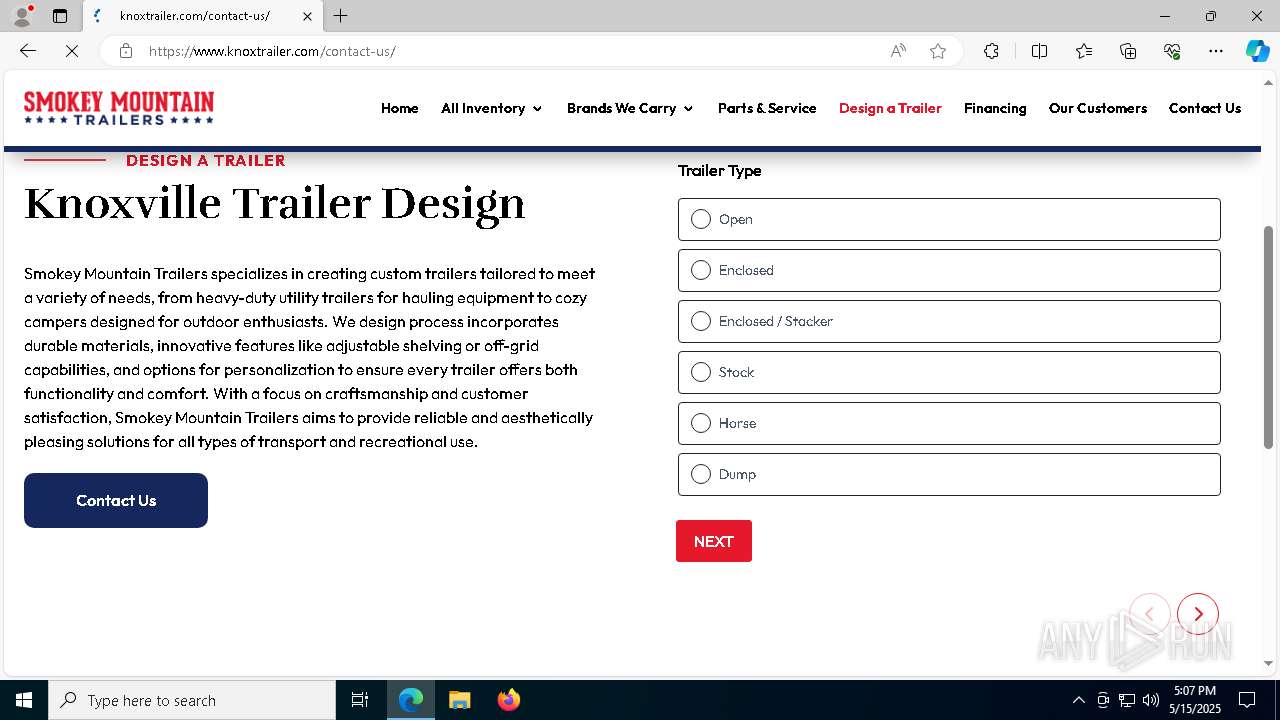Viewport: 1280px width, 720px height.
Task: Open the taskbar clock and date
Action: [1195, 700]
